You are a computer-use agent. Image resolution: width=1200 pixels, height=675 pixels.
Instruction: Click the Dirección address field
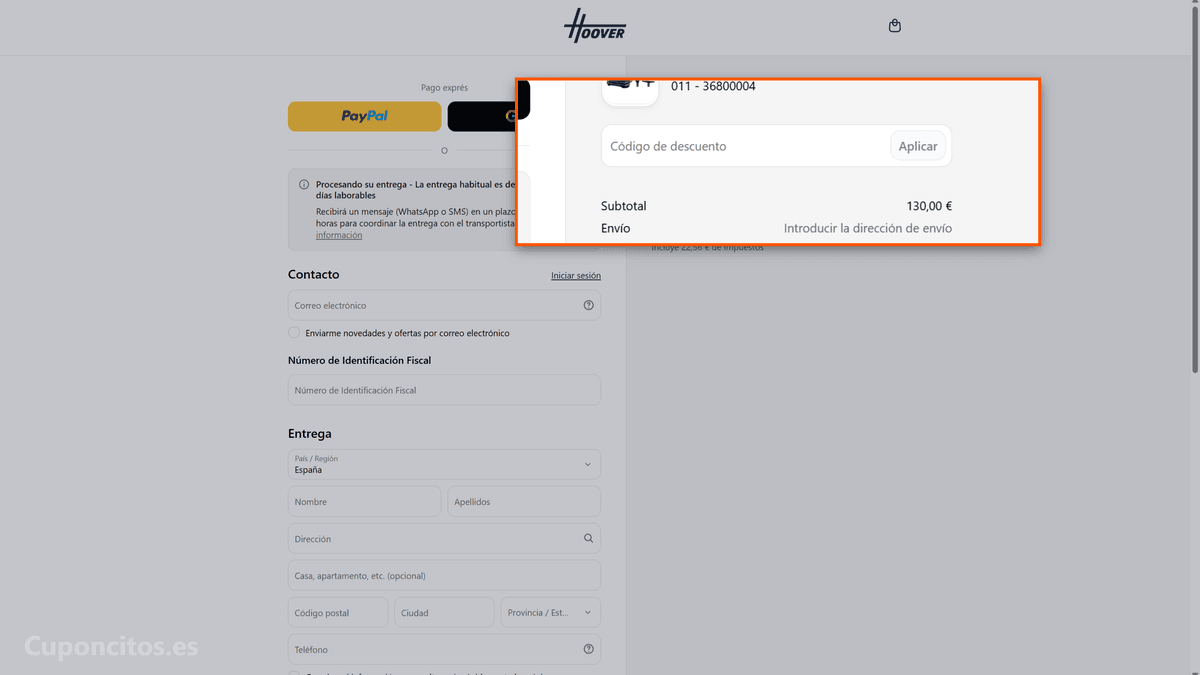point(444,538)
